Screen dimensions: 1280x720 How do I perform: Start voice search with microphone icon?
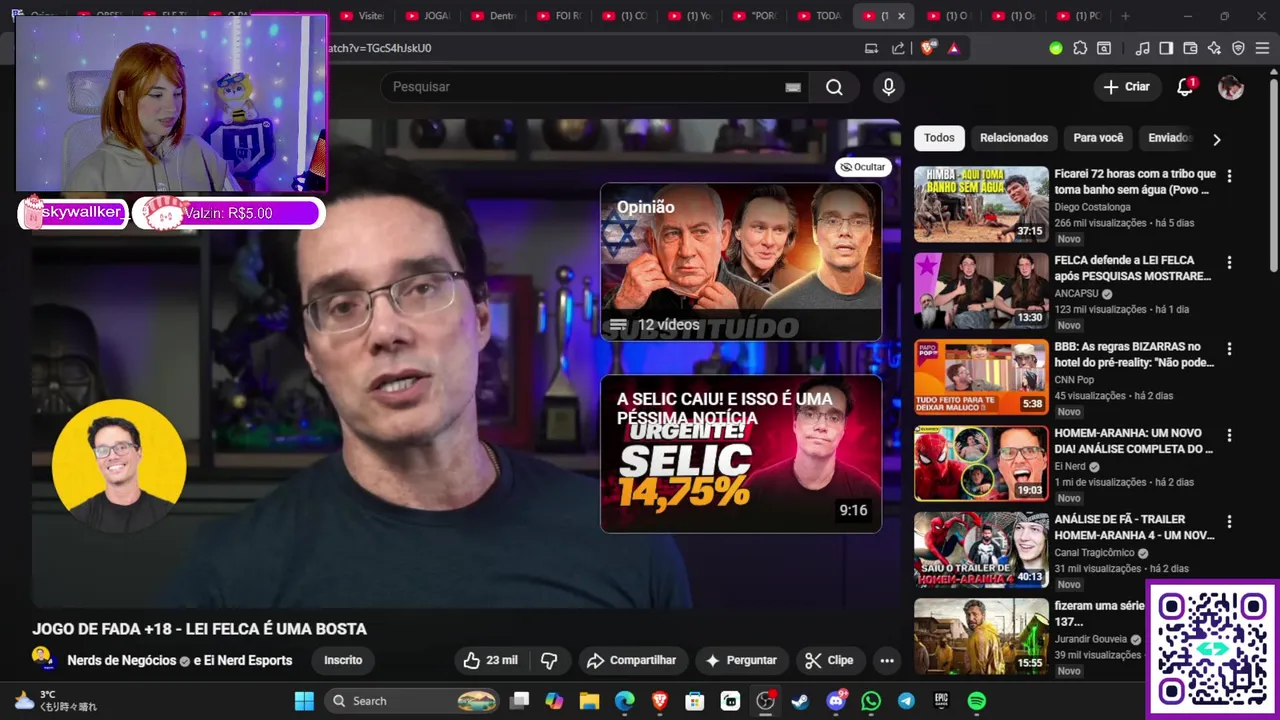pyautogui.click(x=888, y=87)
